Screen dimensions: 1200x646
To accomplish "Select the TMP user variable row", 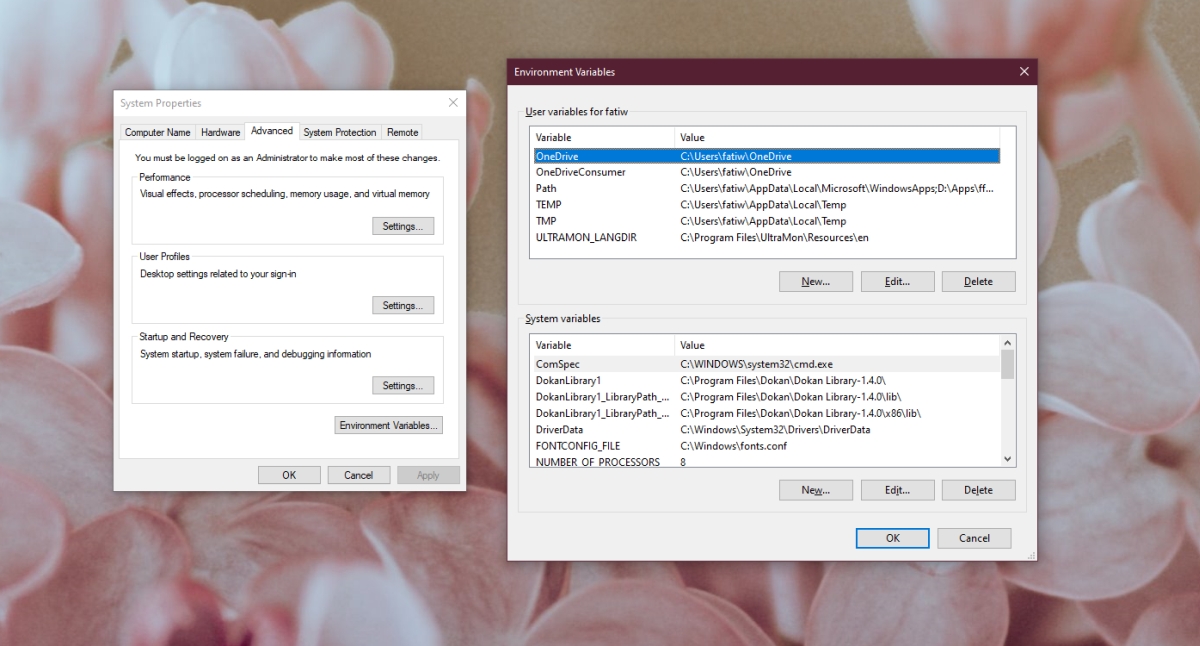I will tap(766, 221).
